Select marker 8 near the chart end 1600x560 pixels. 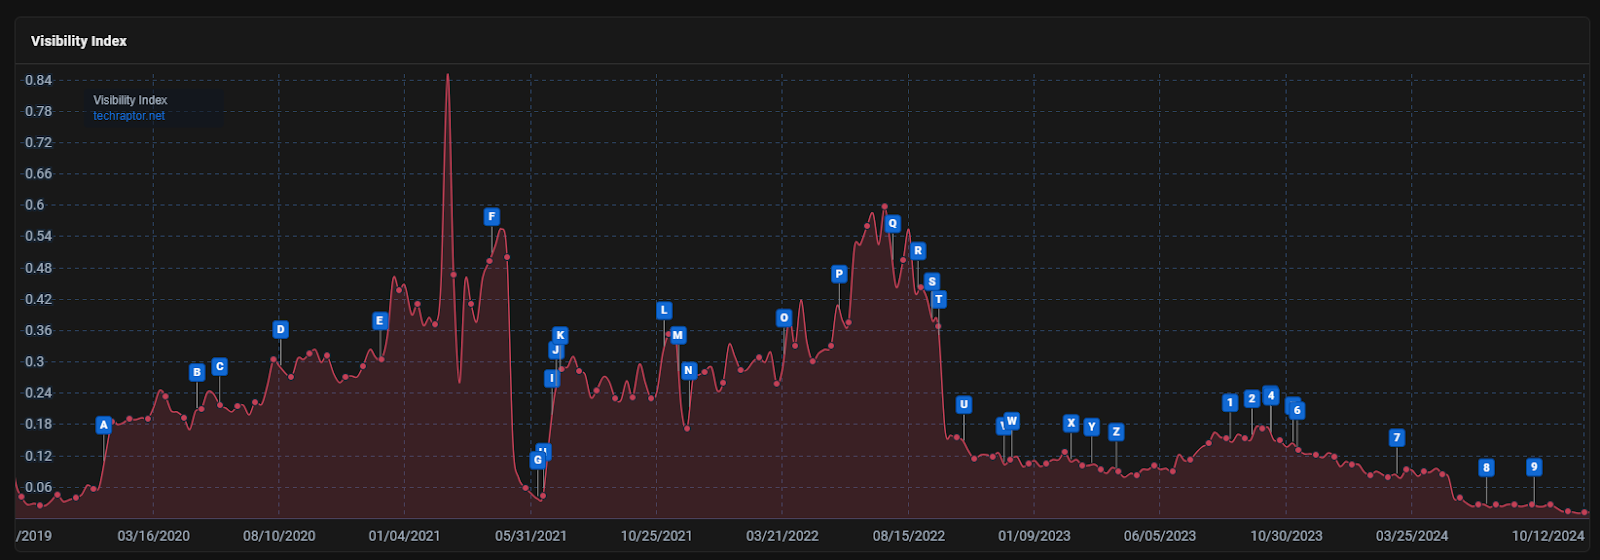[x=1486, y=468]
